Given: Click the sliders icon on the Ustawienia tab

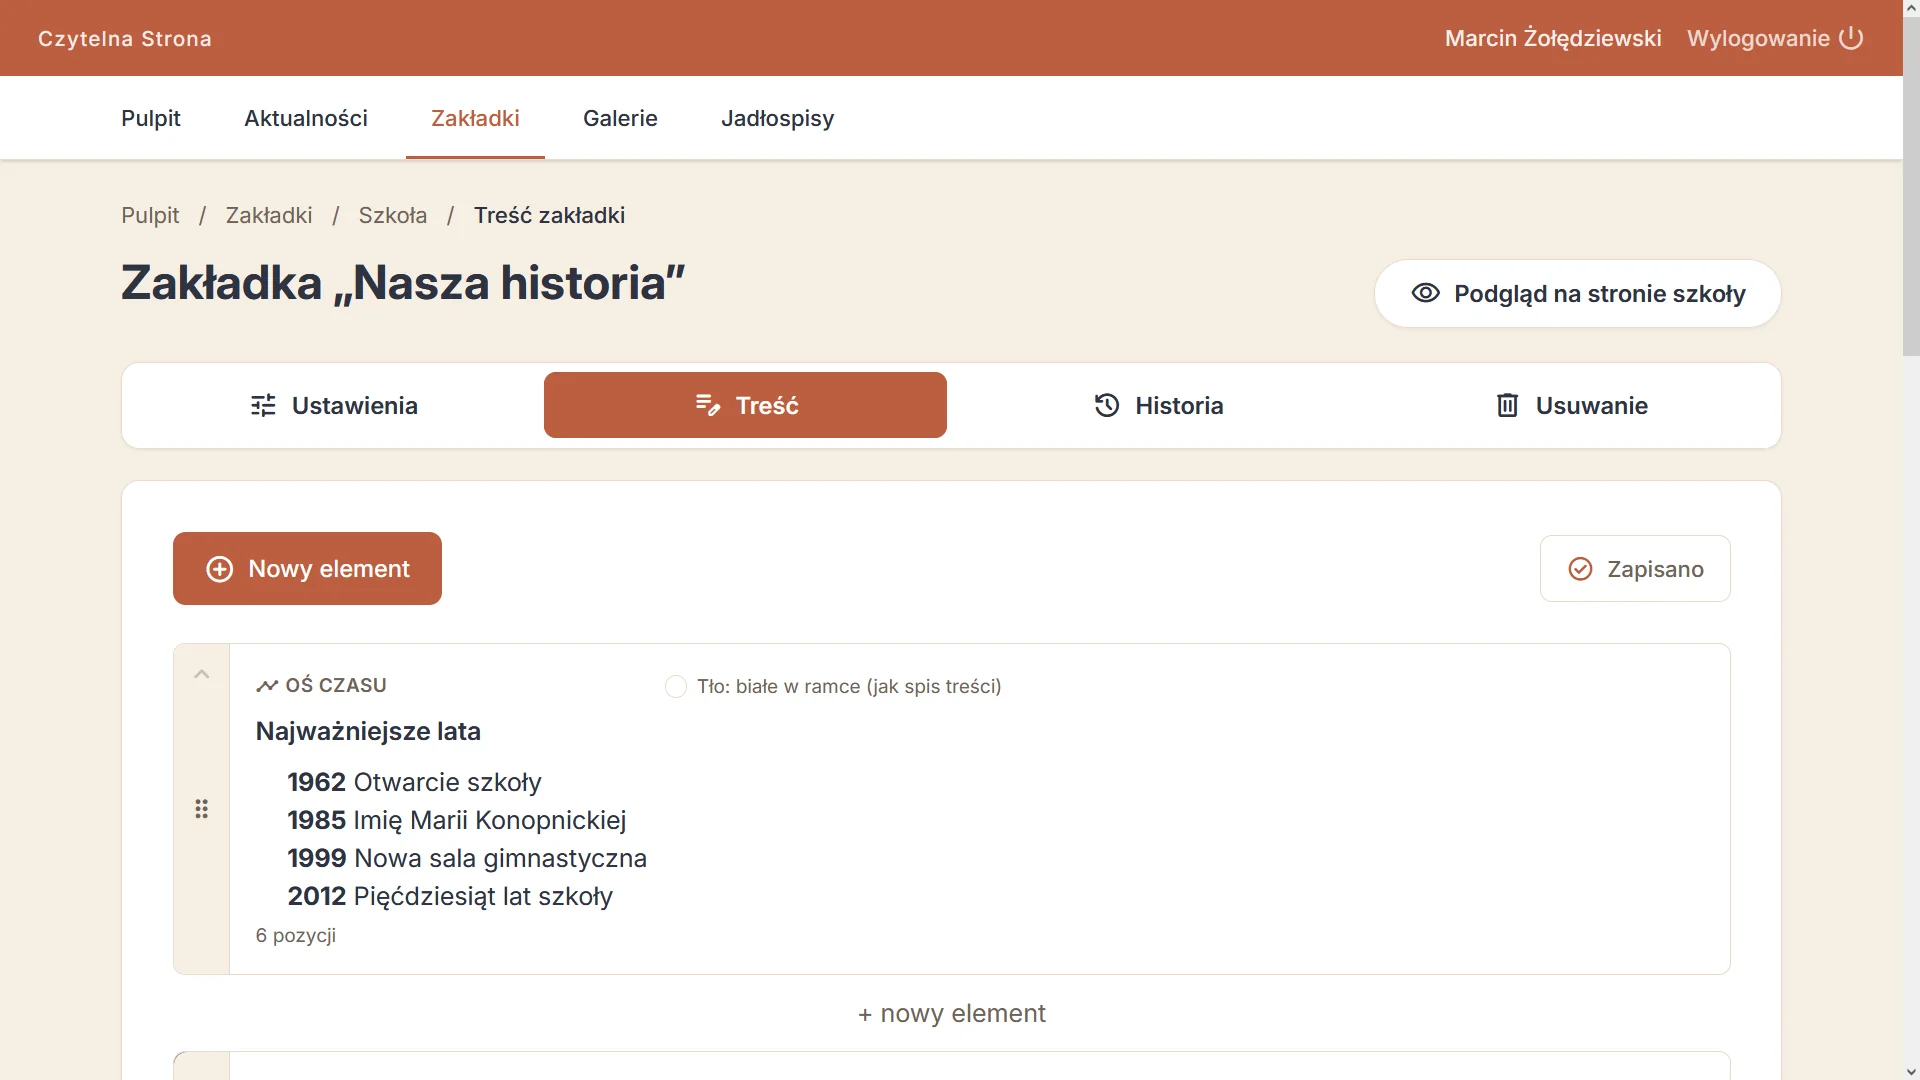Looking at the screenshot, I should click(263, 405).
